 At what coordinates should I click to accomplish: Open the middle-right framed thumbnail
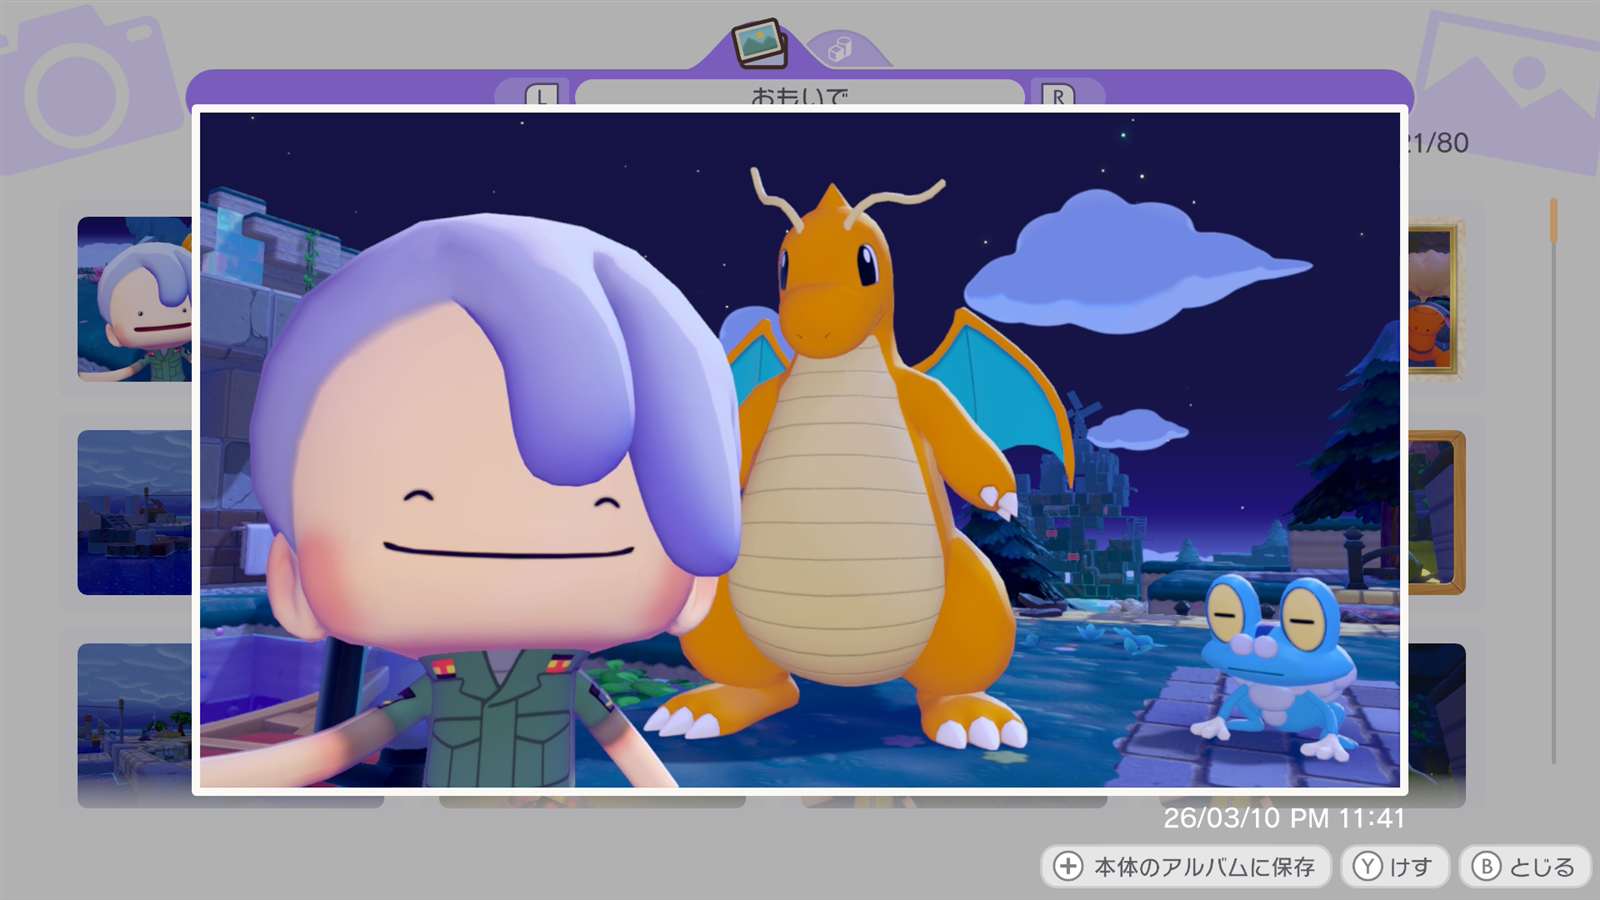click(x=1437, y=512)
